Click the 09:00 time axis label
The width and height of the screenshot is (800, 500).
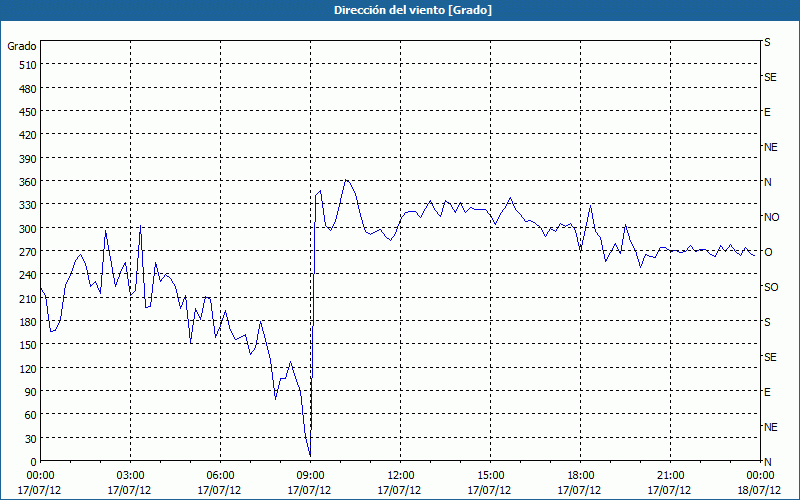tap(310, 476)
